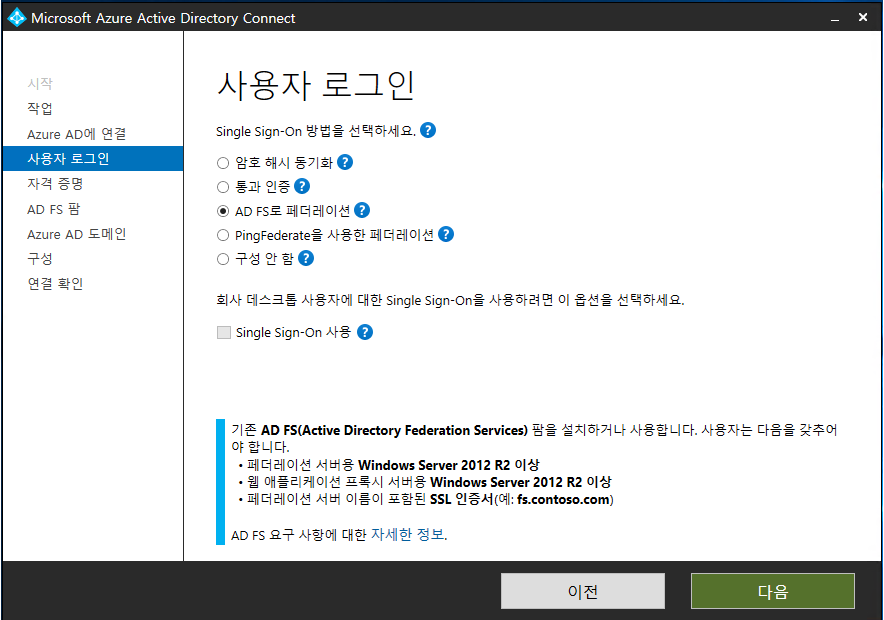Click the window title Microsoft Azure Active Directory Connect
This screenshot has width=884, height=620.
(163, 18)
